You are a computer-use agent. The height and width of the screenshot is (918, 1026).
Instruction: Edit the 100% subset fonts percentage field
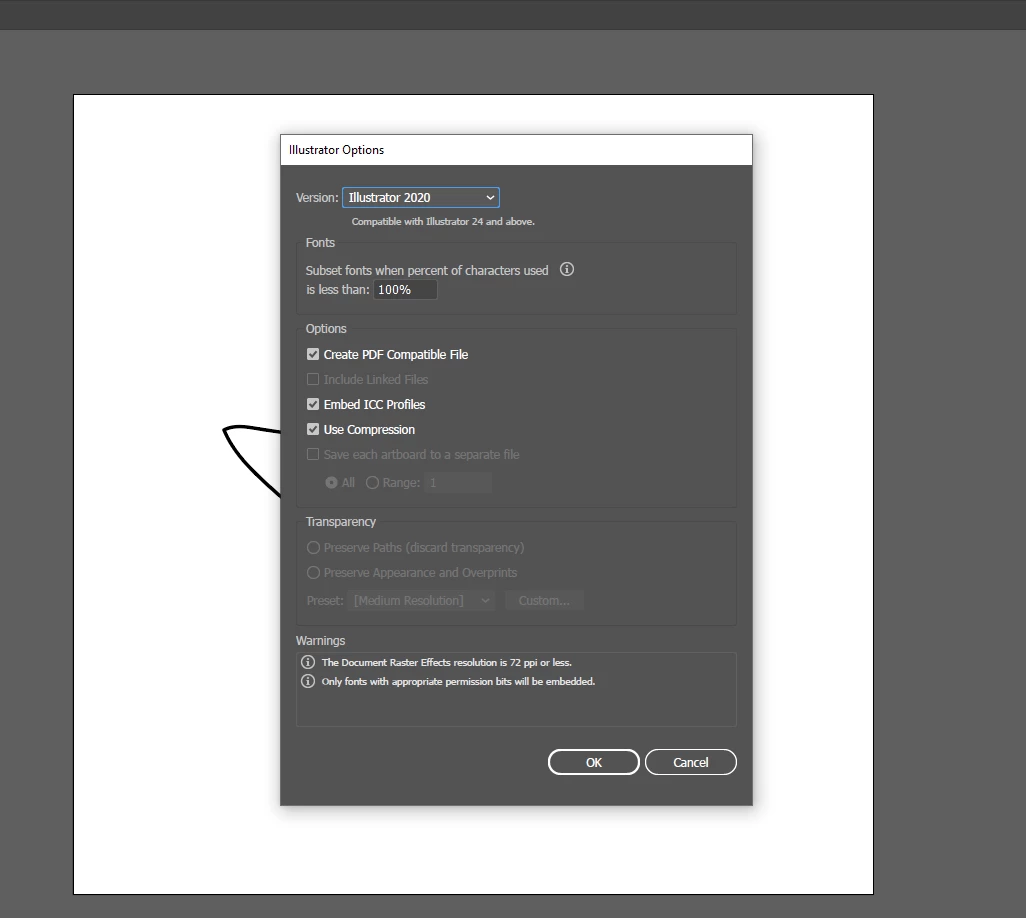click(x=405, y=290)
